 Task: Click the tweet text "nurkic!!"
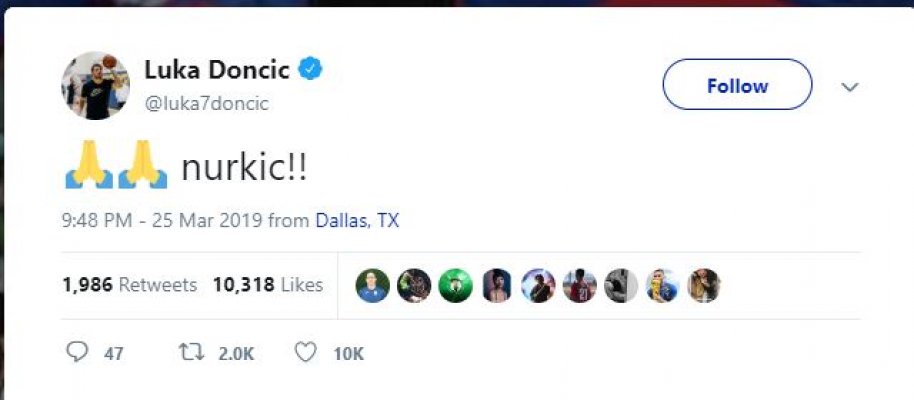click(x=244, y=168)
